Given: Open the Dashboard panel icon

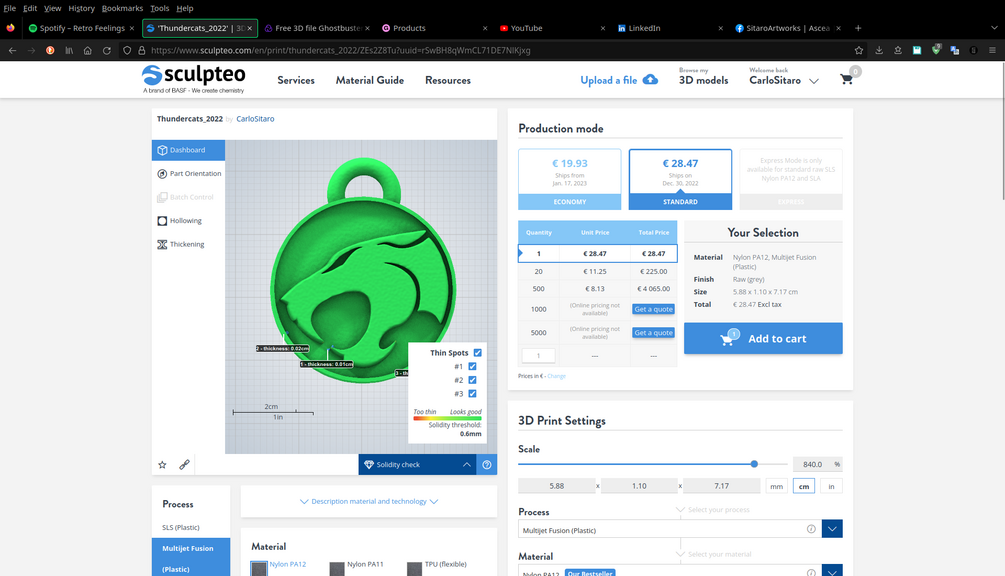Looking at the screenshot, I should (162, 150).
